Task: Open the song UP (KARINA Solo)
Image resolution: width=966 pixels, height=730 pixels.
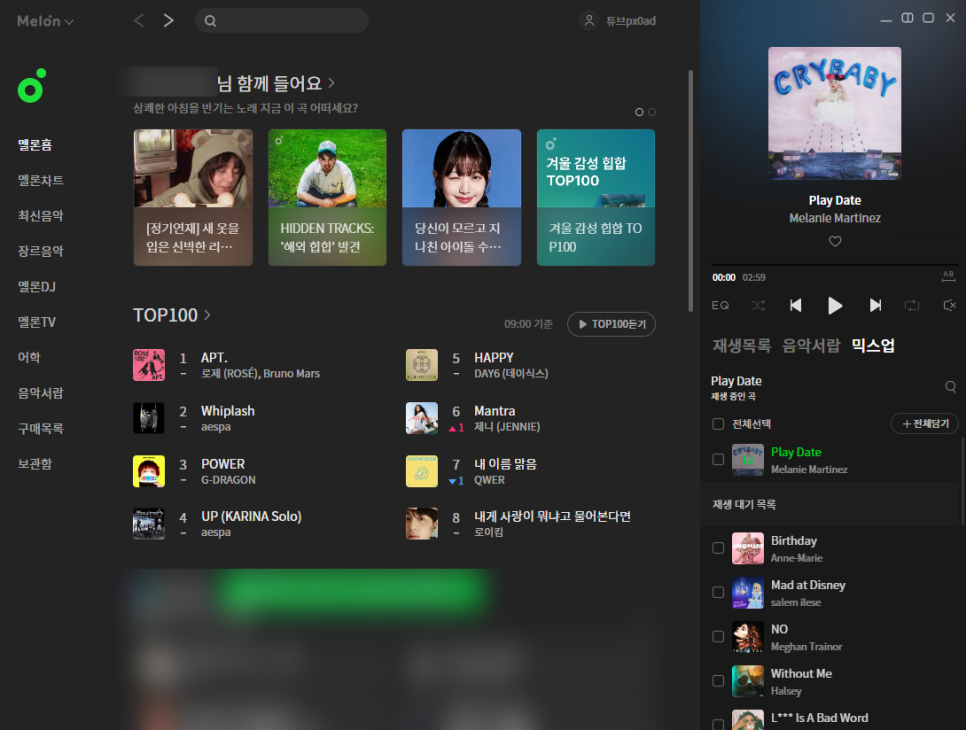Action: click(x=251, y=516)
